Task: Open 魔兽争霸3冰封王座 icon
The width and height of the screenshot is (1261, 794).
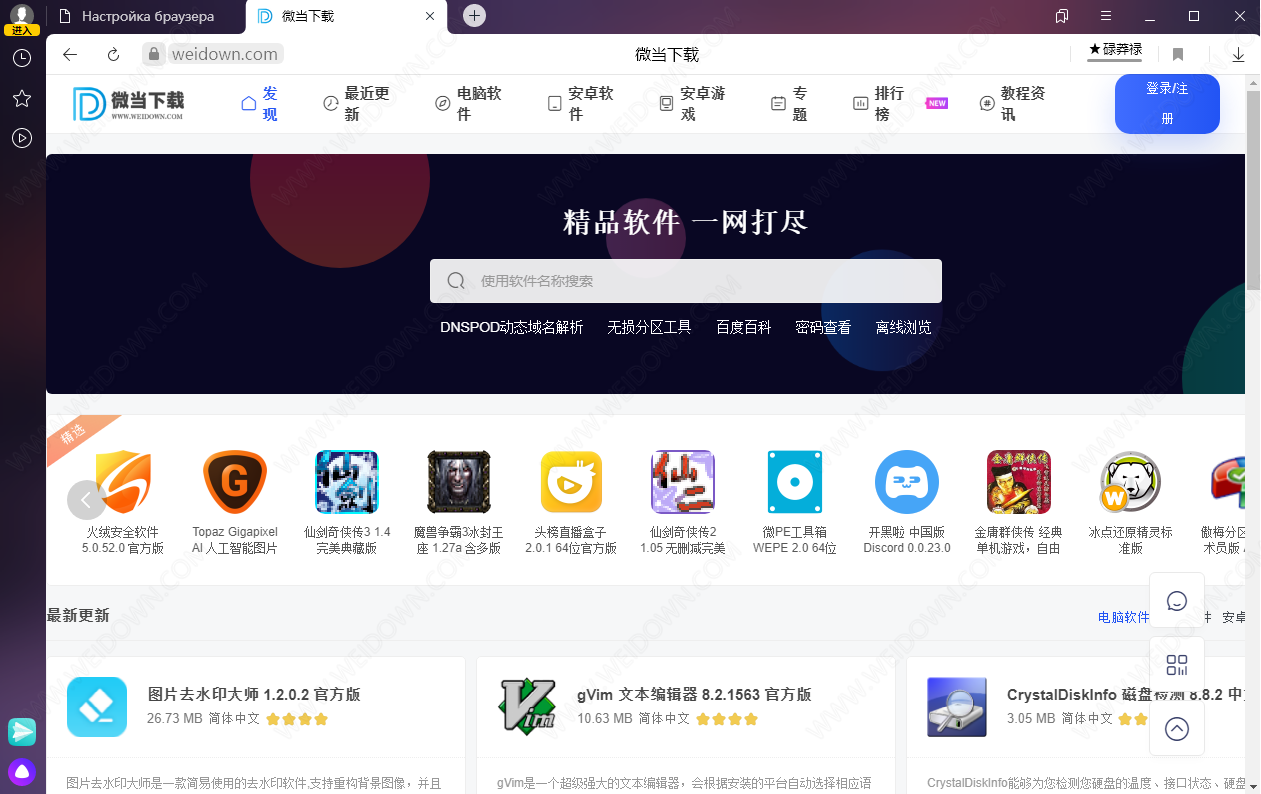Action: click(459, 482)
